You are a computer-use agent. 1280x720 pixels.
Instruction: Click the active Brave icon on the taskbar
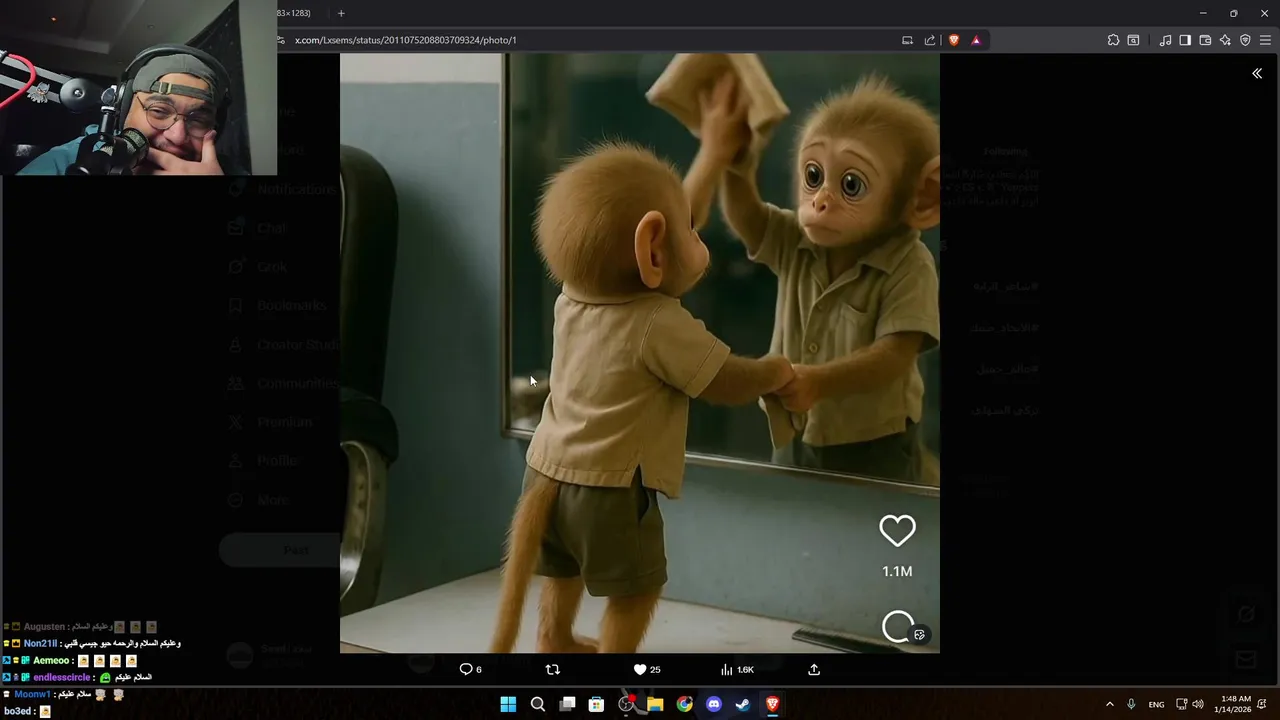click(x=772, y=704)
